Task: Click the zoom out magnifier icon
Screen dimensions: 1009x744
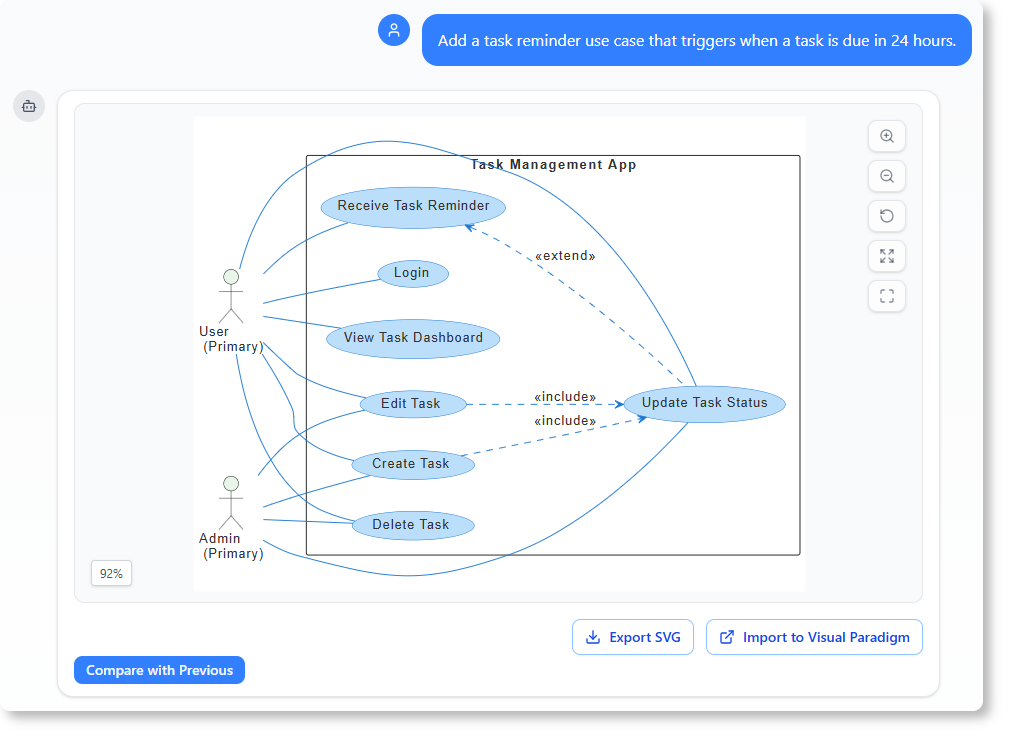Action: 886,176
